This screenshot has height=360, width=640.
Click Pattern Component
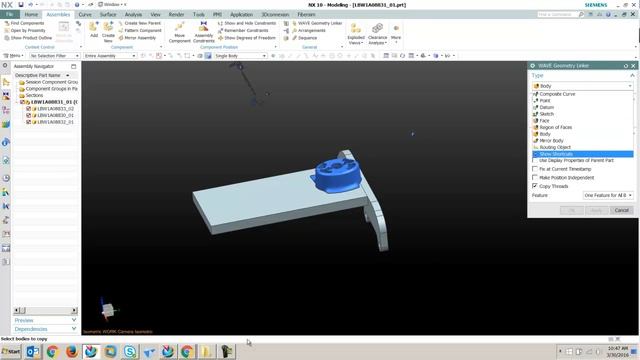coord(140,31)
